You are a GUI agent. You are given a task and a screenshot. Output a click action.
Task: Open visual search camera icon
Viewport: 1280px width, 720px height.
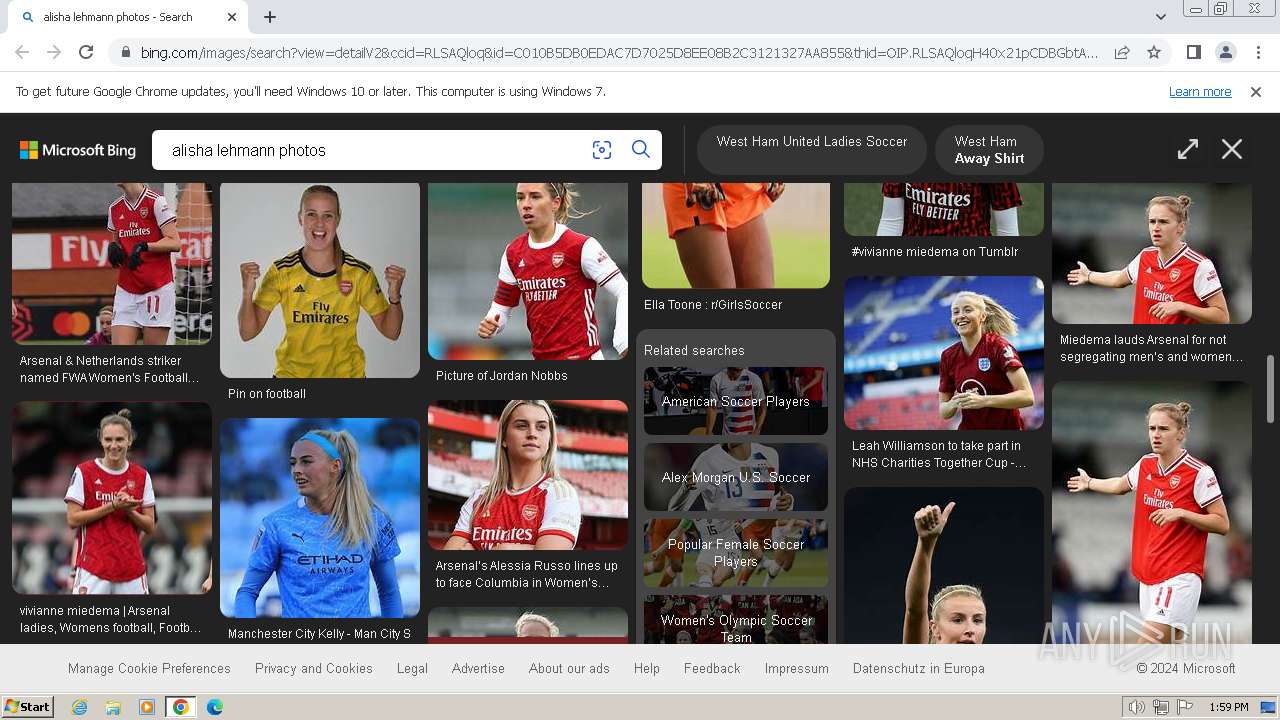tap(601, 150)
